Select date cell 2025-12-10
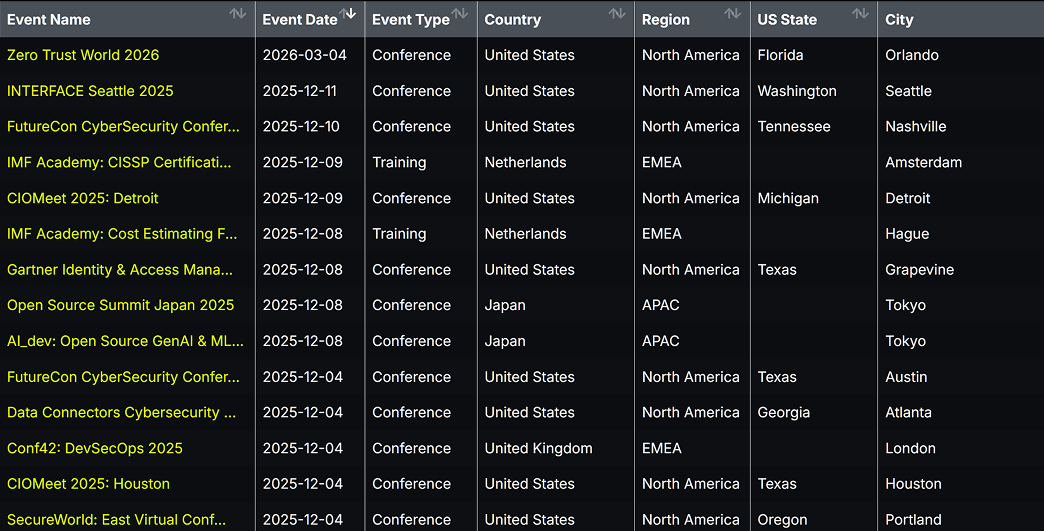 click(x=301, y=126)
